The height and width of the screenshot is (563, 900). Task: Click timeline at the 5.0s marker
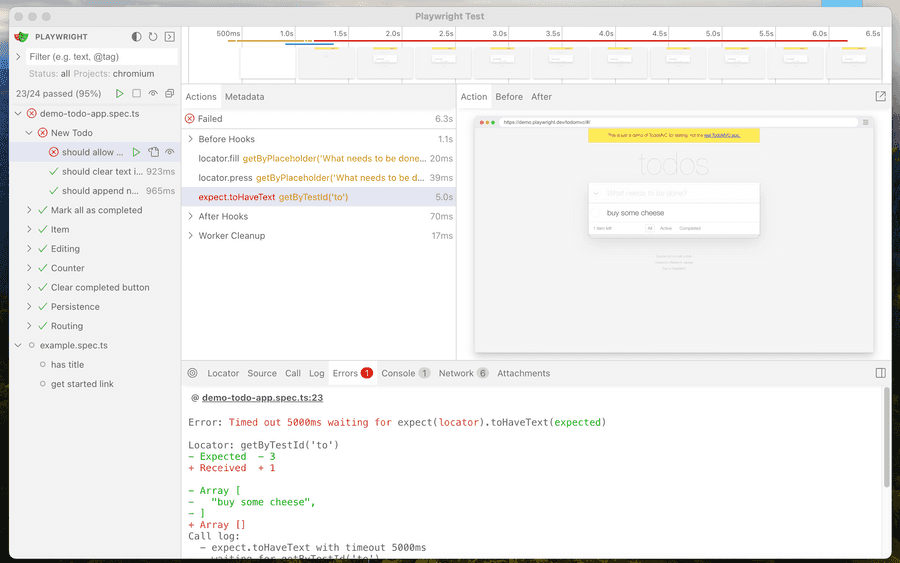coord(712,34)
